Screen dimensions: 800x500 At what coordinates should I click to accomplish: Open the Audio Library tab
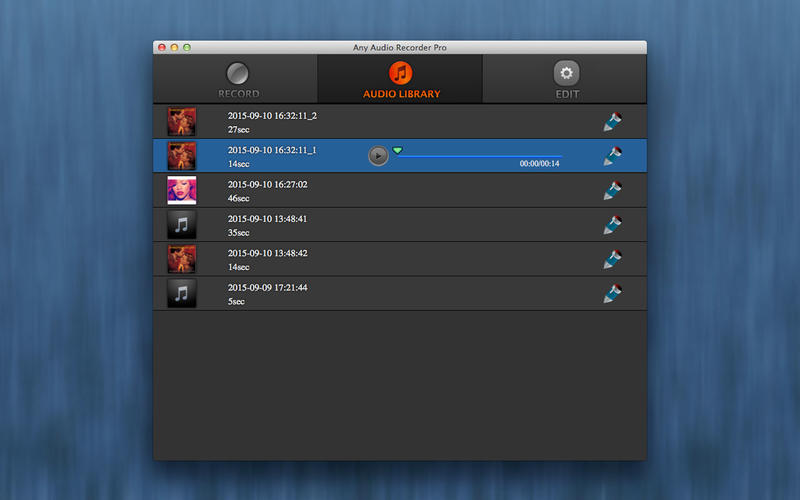(400, 79)
